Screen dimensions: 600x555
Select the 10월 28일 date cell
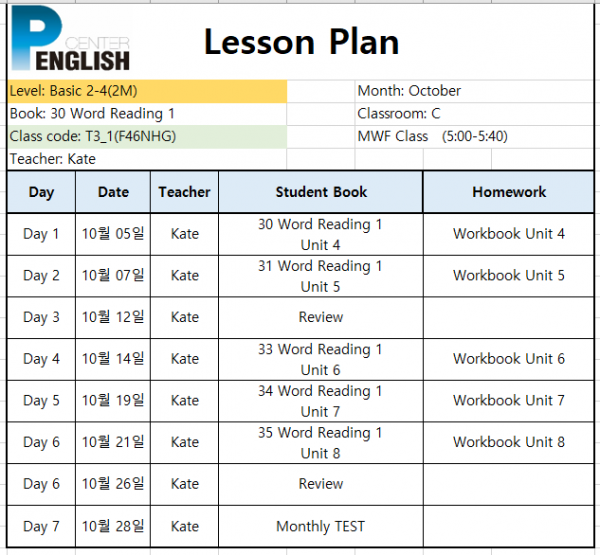(113, 526)
